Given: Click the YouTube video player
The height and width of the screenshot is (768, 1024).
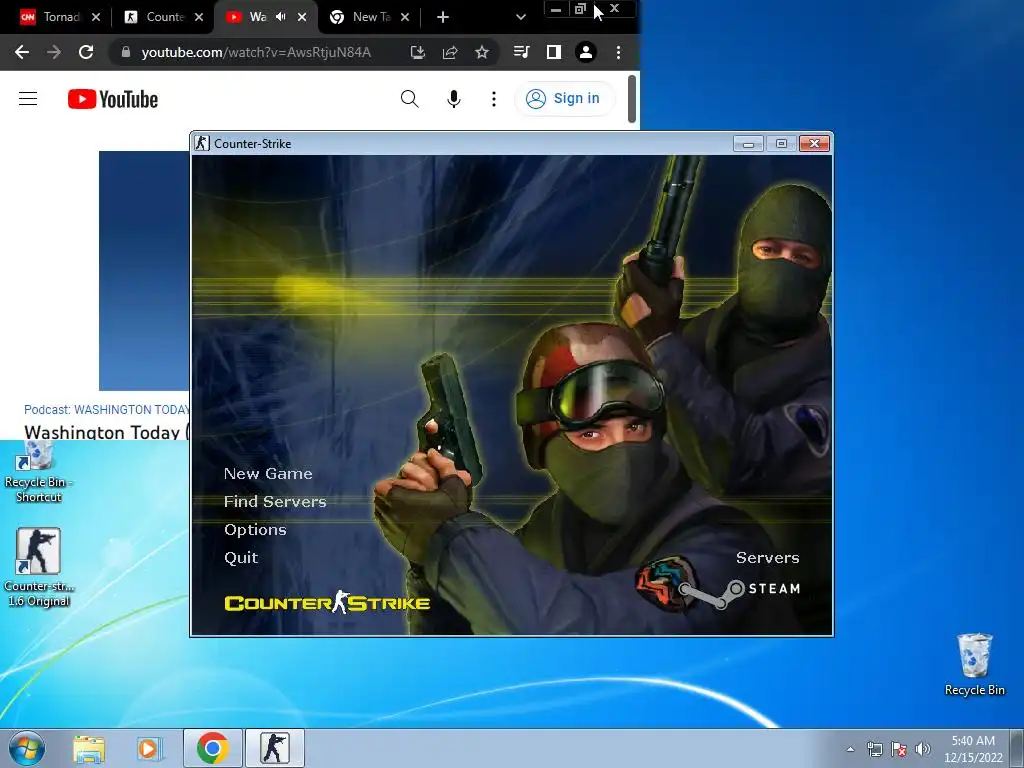Looking at the screenshot, I should click(x=144, y=271).
